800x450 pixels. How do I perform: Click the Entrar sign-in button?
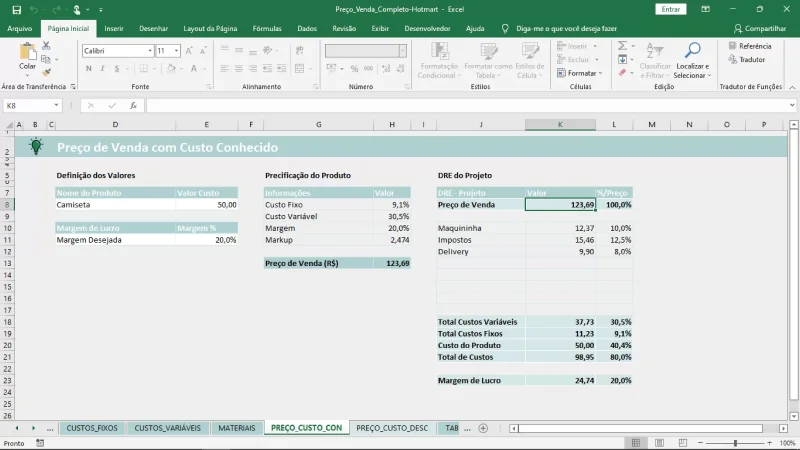[670, 9]
